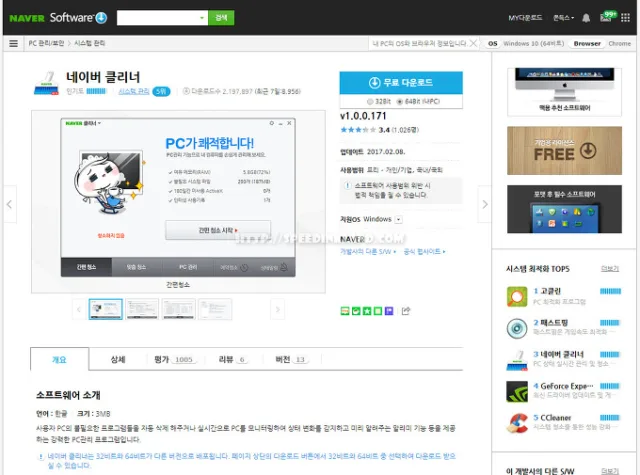
Task: Open the search box dropdown arrow
Action: 202,18
